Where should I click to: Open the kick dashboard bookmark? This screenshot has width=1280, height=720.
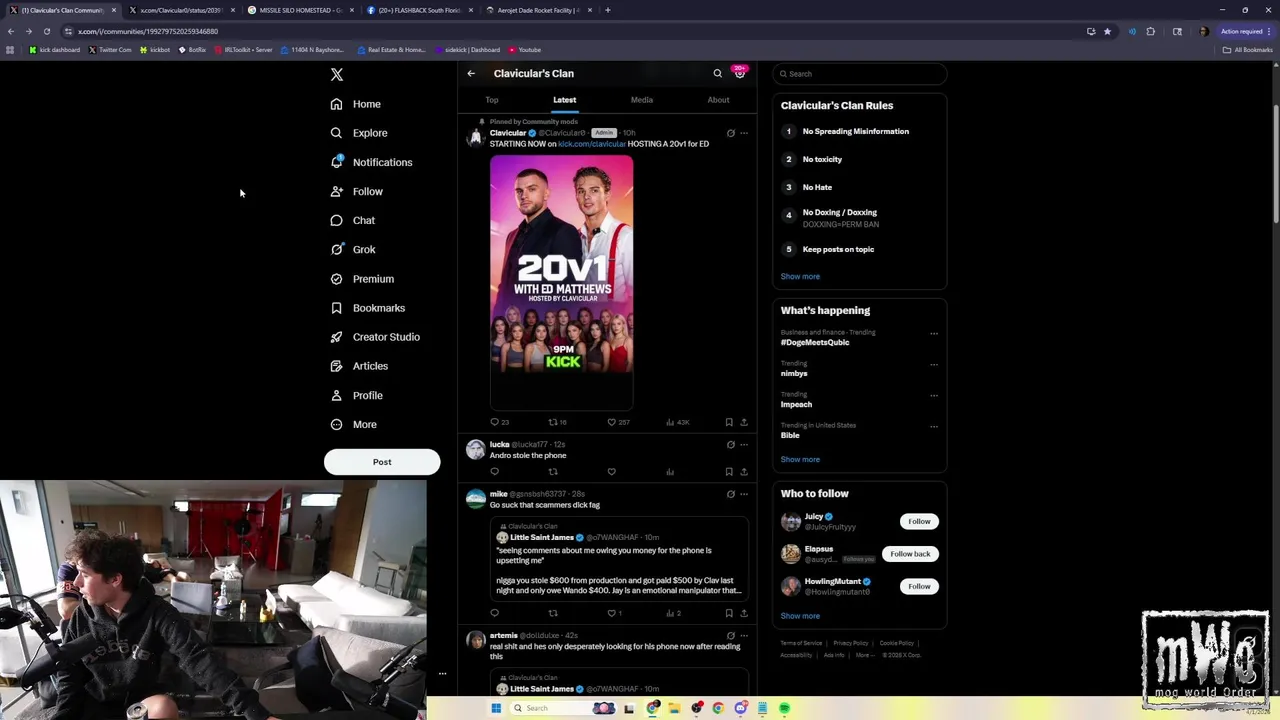[55, 49]
